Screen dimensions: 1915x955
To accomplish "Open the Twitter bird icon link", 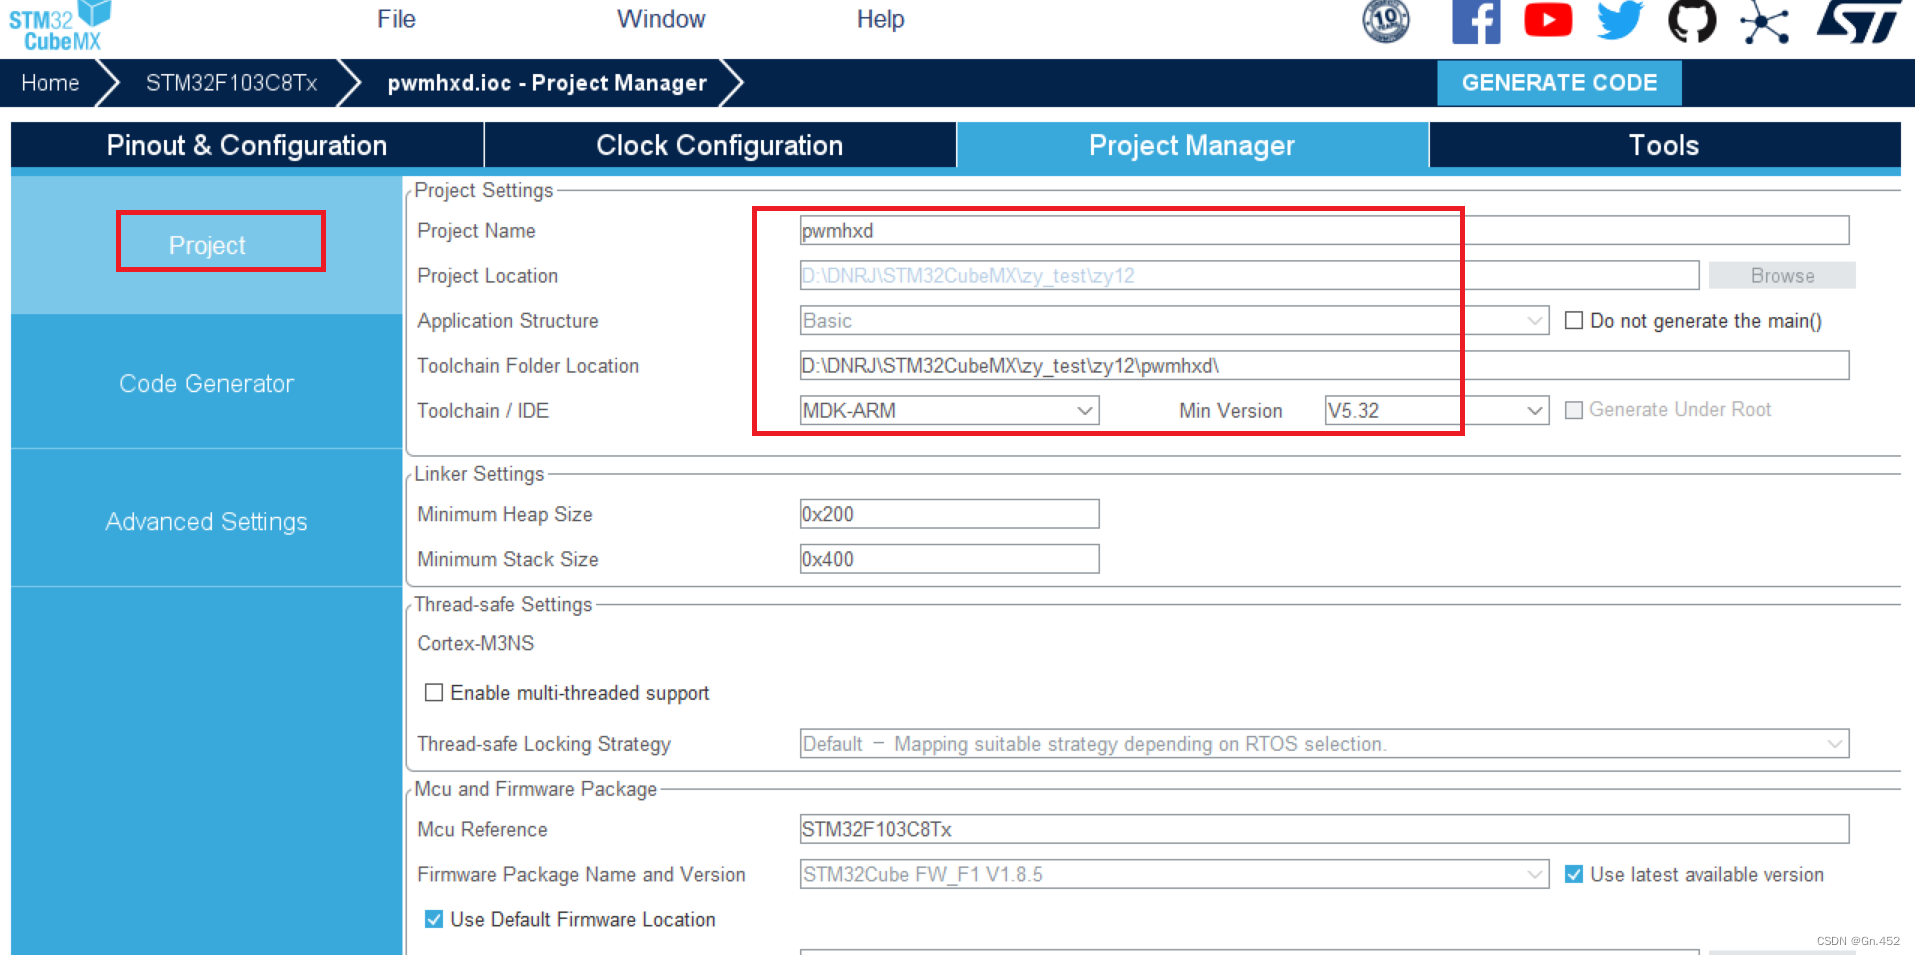I will coord(1620,20).
